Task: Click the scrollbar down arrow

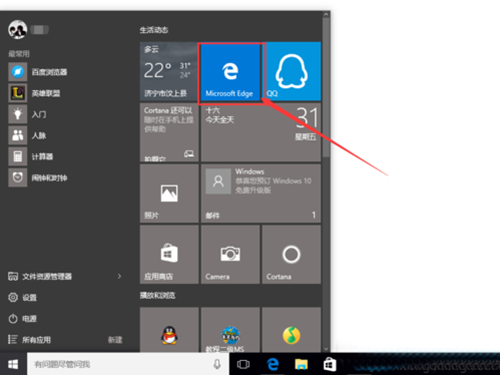Action: (x=326, y=349)
